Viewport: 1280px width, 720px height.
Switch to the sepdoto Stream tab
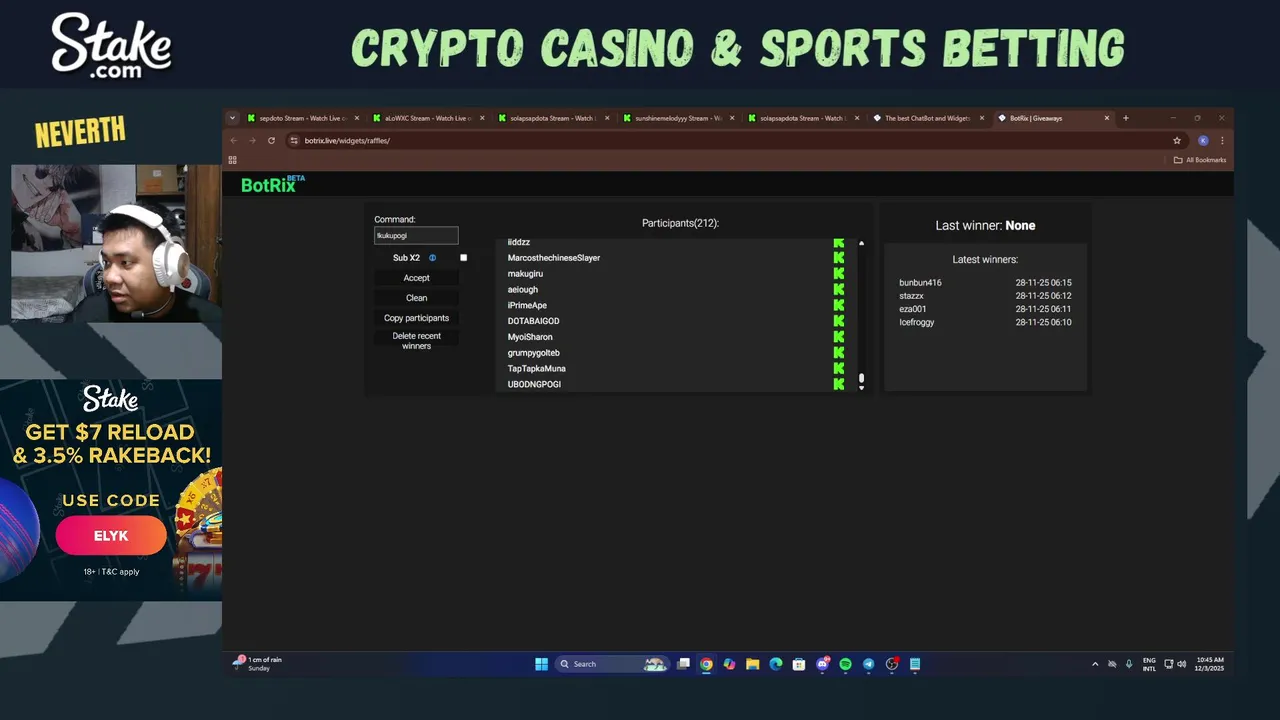(302, 118)
